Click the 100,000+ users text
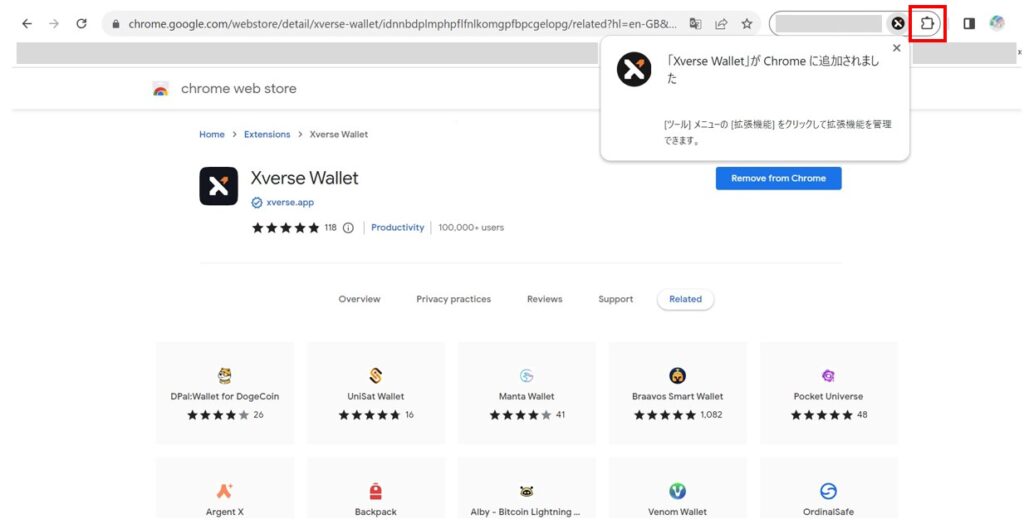1024x529 pixels. point(471,228)
